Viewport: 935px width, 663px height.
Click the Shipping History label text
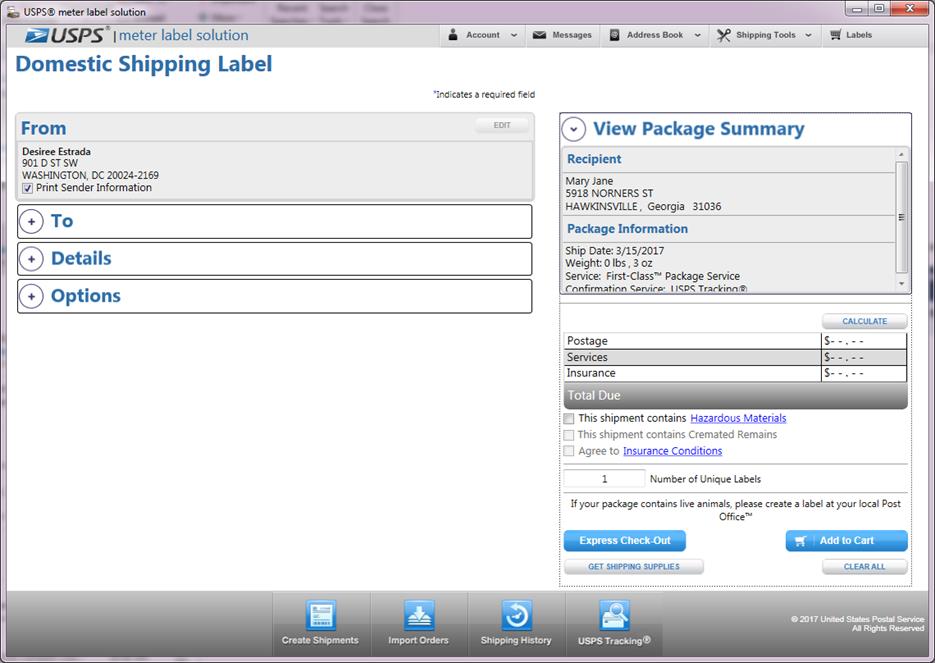[516, 640]
